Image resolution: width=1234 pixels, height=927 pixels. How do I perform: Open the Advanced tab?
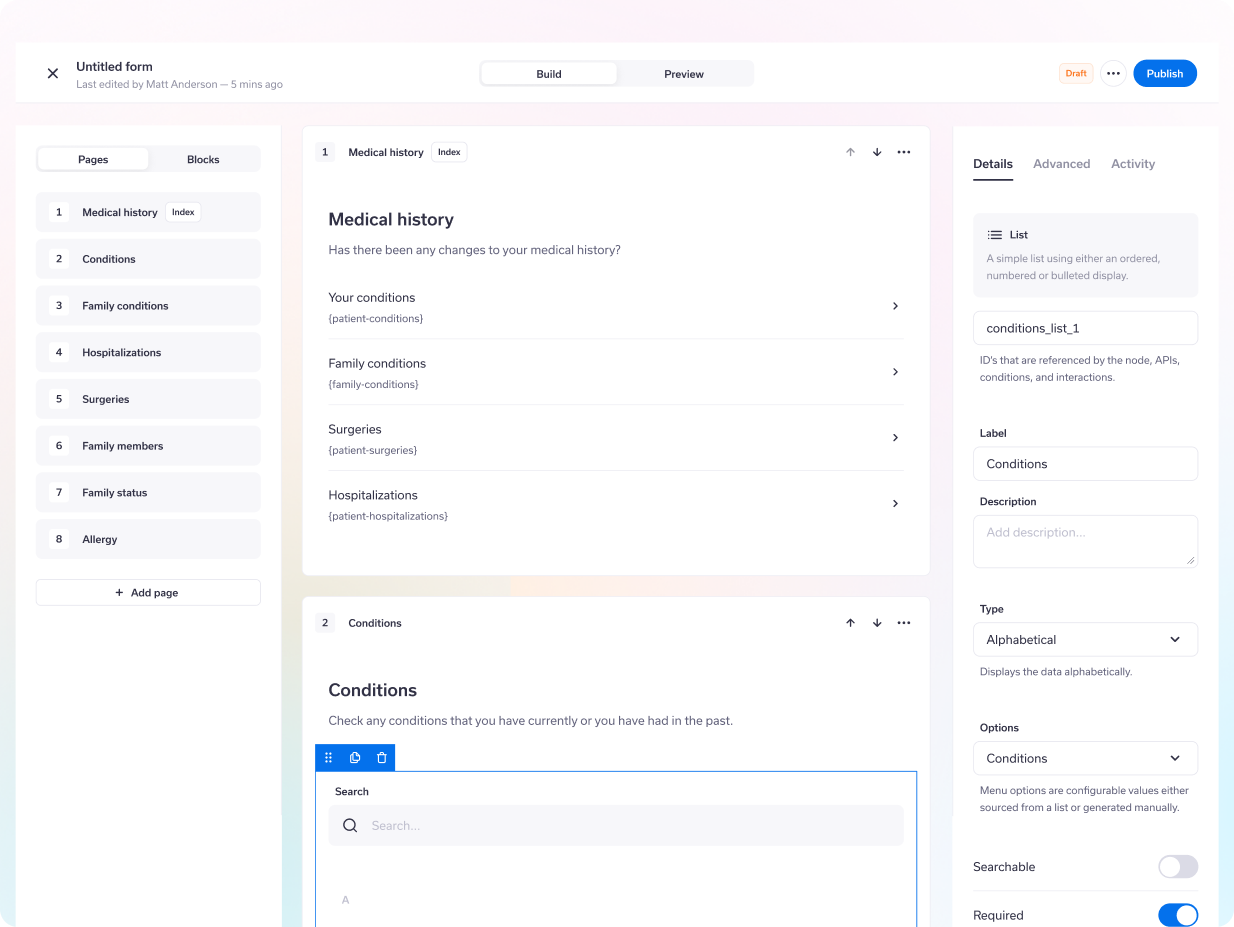point(1061,164)
